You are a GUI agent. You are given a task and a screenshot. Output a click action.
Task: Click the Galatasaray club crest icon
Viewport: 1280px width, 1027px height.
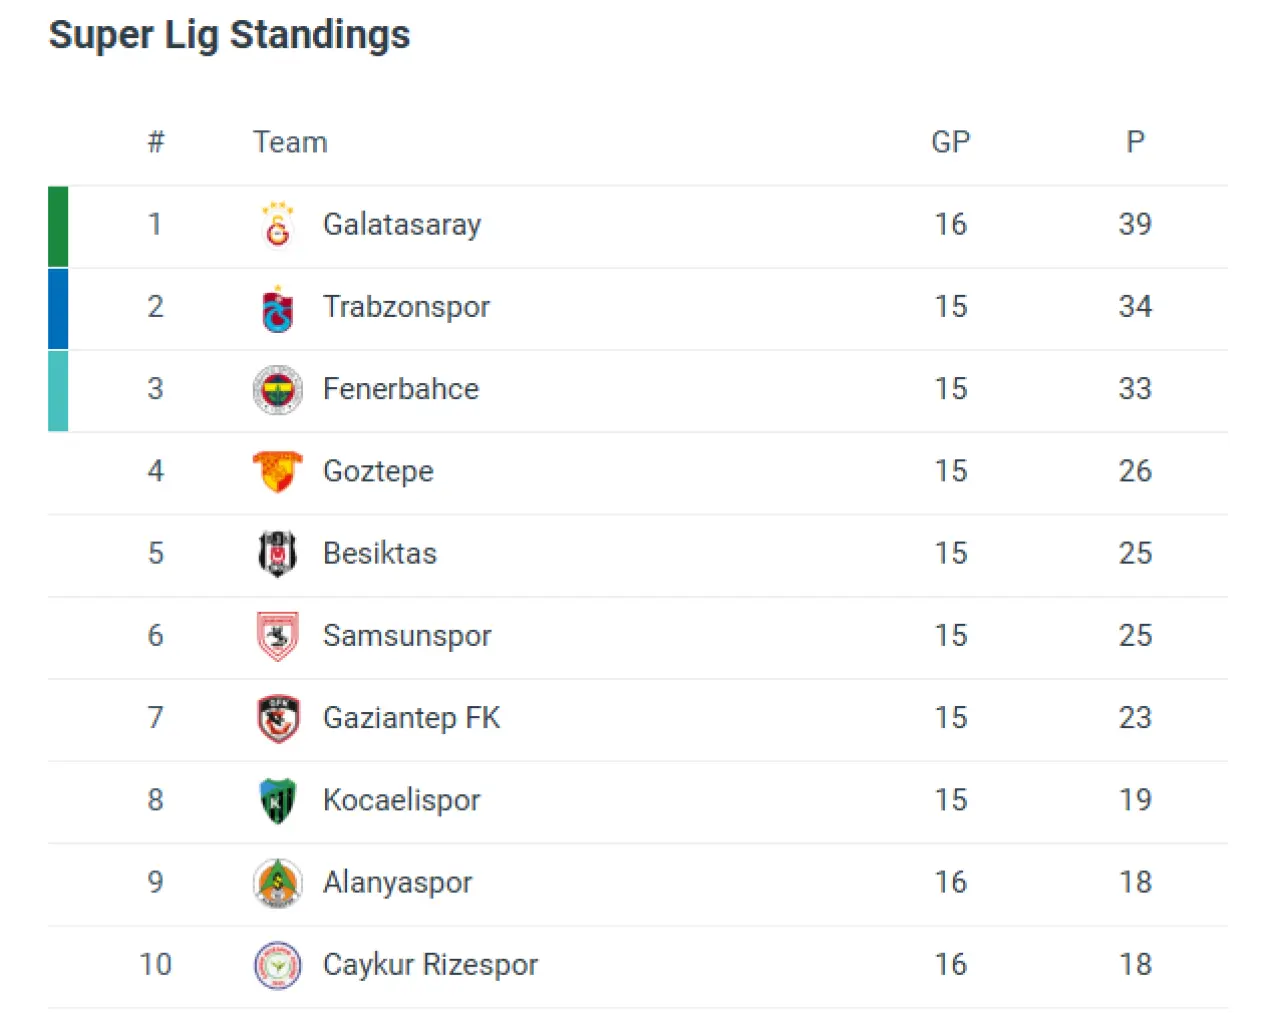coord(277,225)
